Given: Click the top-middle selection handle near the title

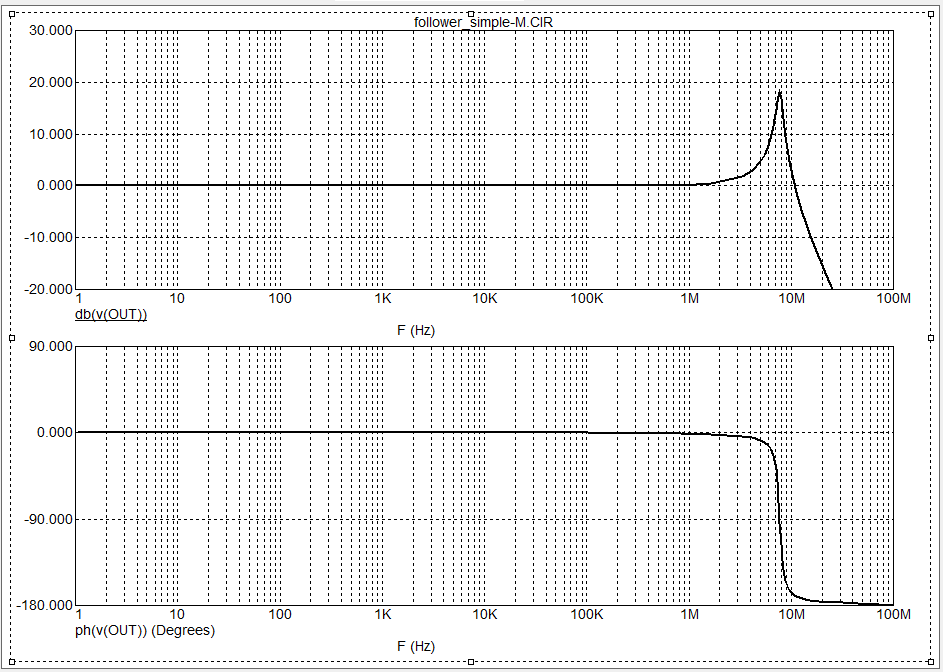Looking at the screenshot, I should [x=471, y=13].
